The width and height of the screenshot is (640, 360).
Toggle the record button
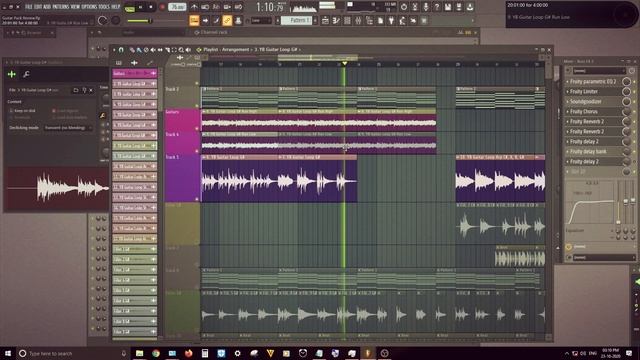click(x=162, y=7)
